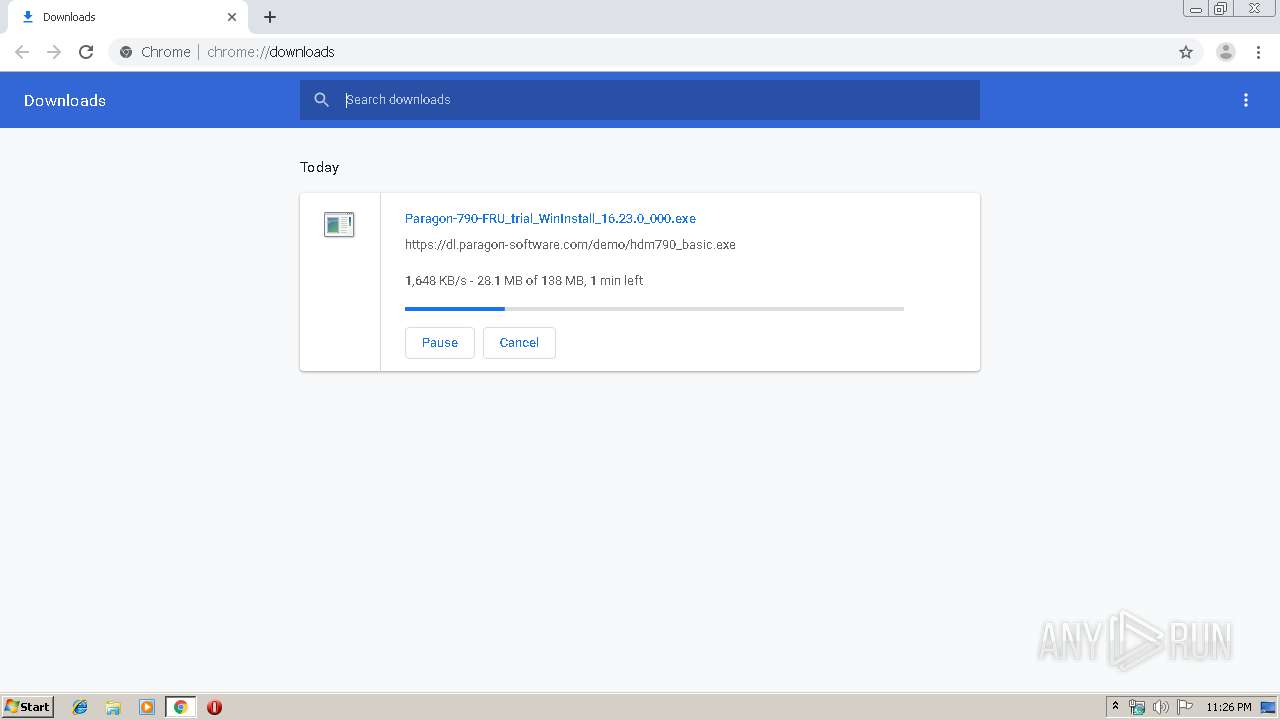1280x720 pixels.
Task: Click the browser forward arrow
Action: click(x=54, y=52)
